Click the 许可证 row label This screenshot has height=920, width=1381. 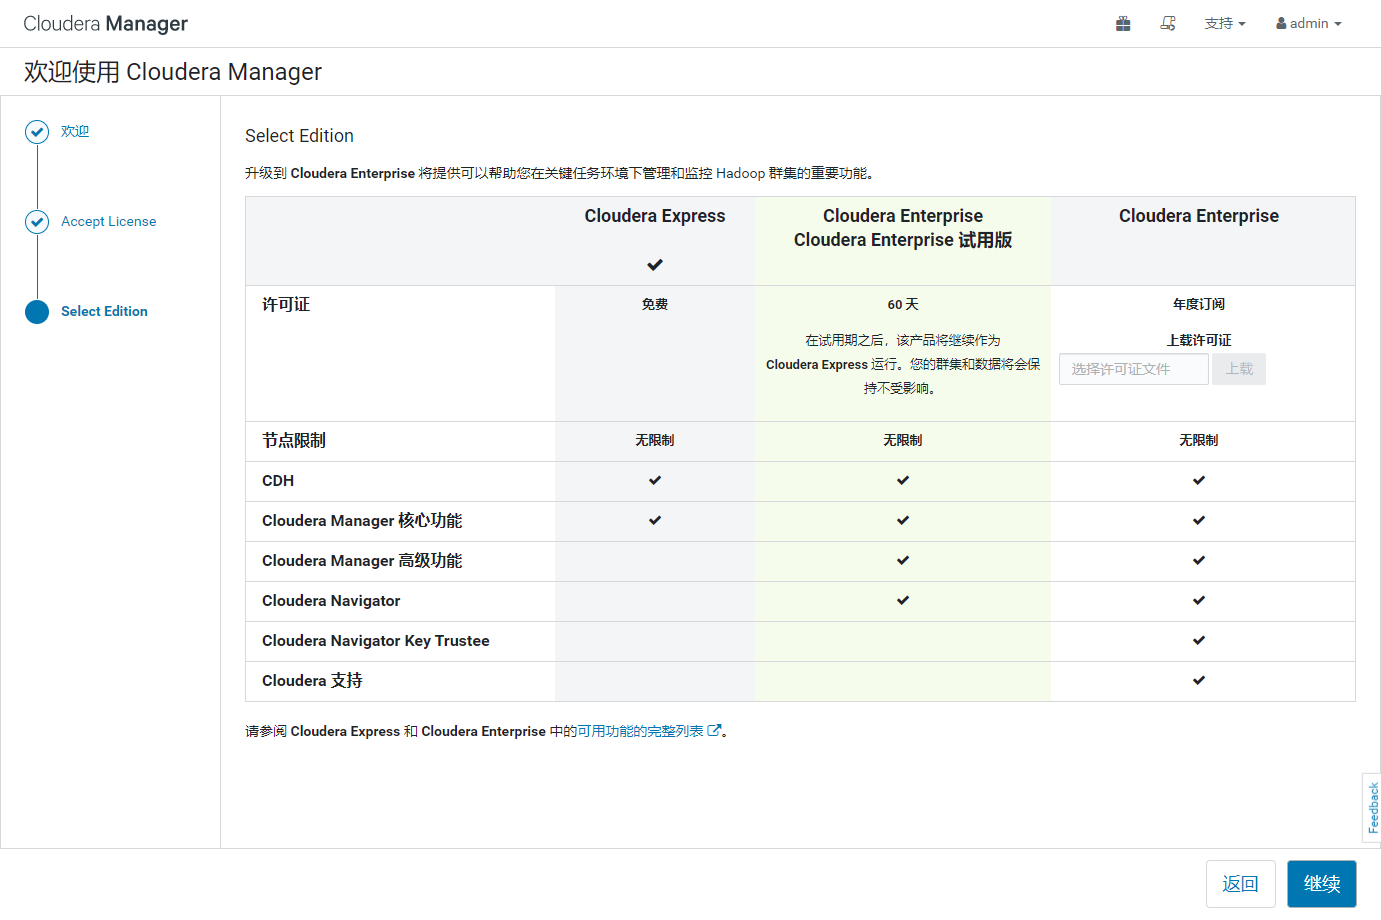pos(286,304)
